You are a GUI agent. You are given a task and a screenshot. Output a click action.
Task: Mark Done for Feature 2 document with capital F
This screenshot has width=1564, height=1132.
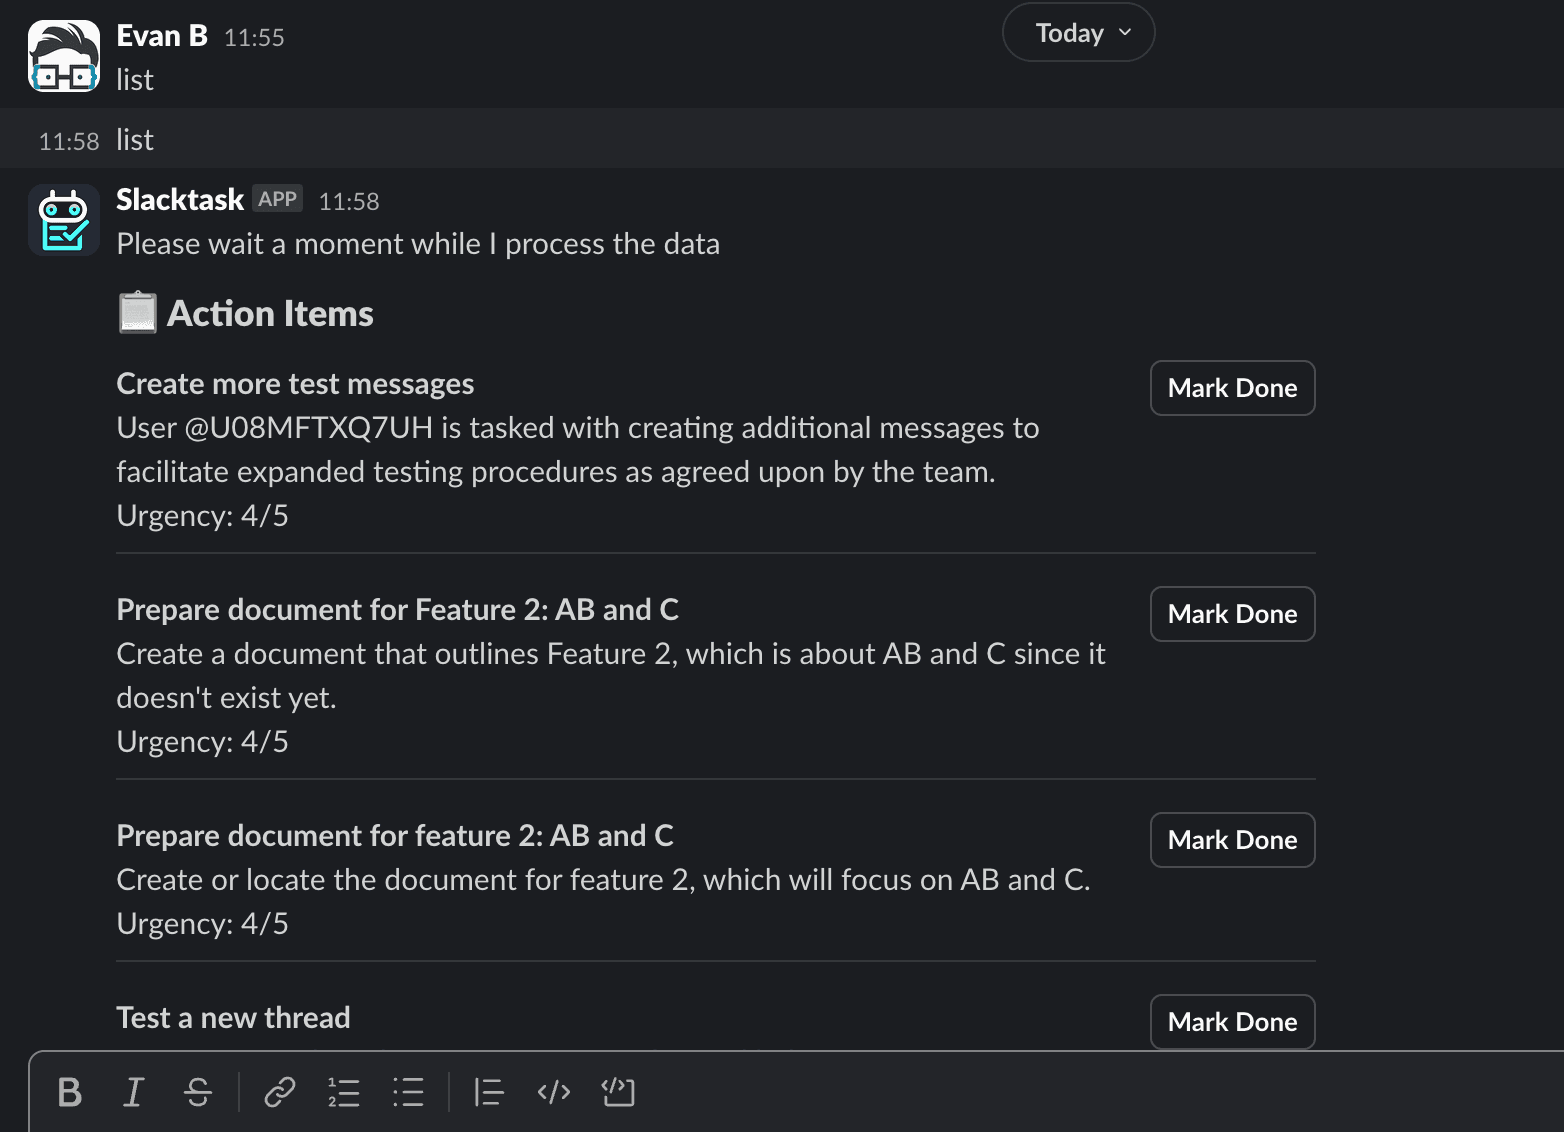pyautogui.click(x=1232, y=614)
